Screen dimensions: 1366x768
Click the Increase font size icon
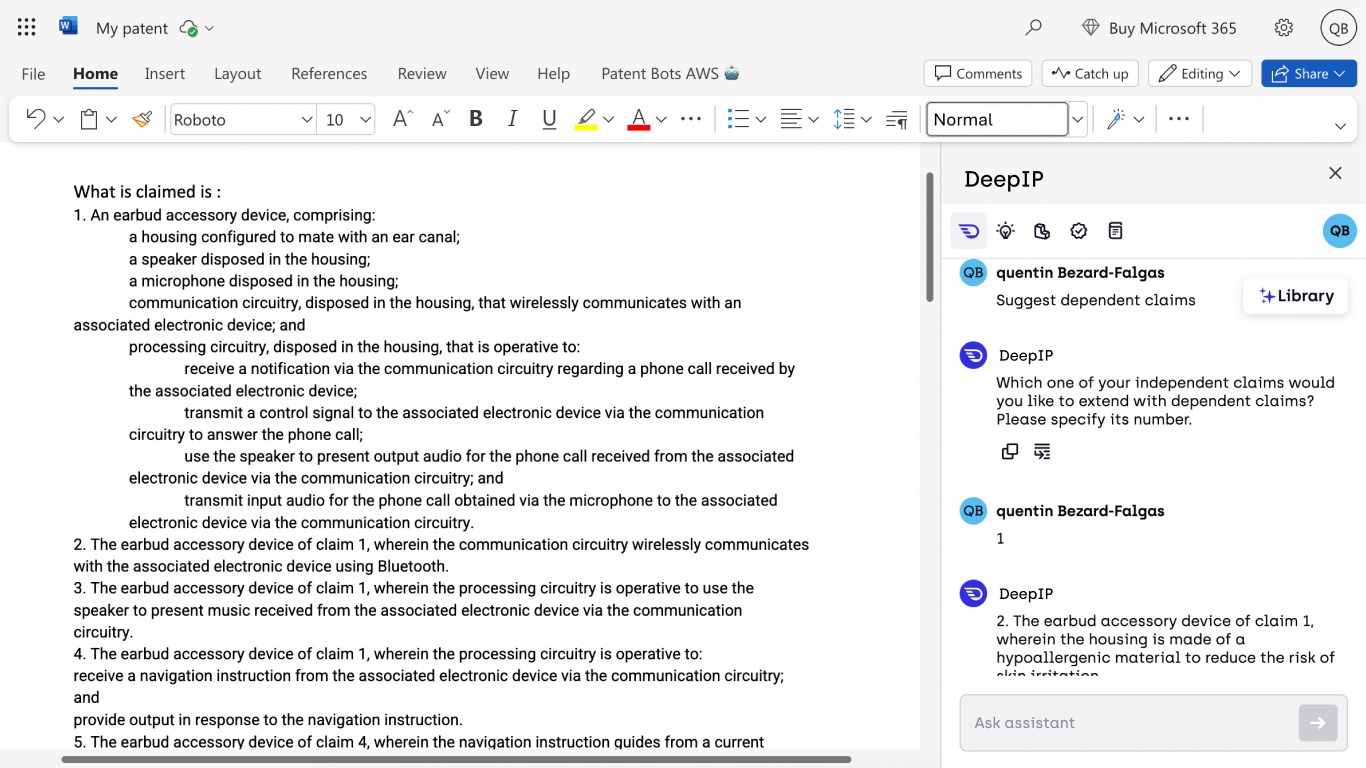(x=402, y=119)
